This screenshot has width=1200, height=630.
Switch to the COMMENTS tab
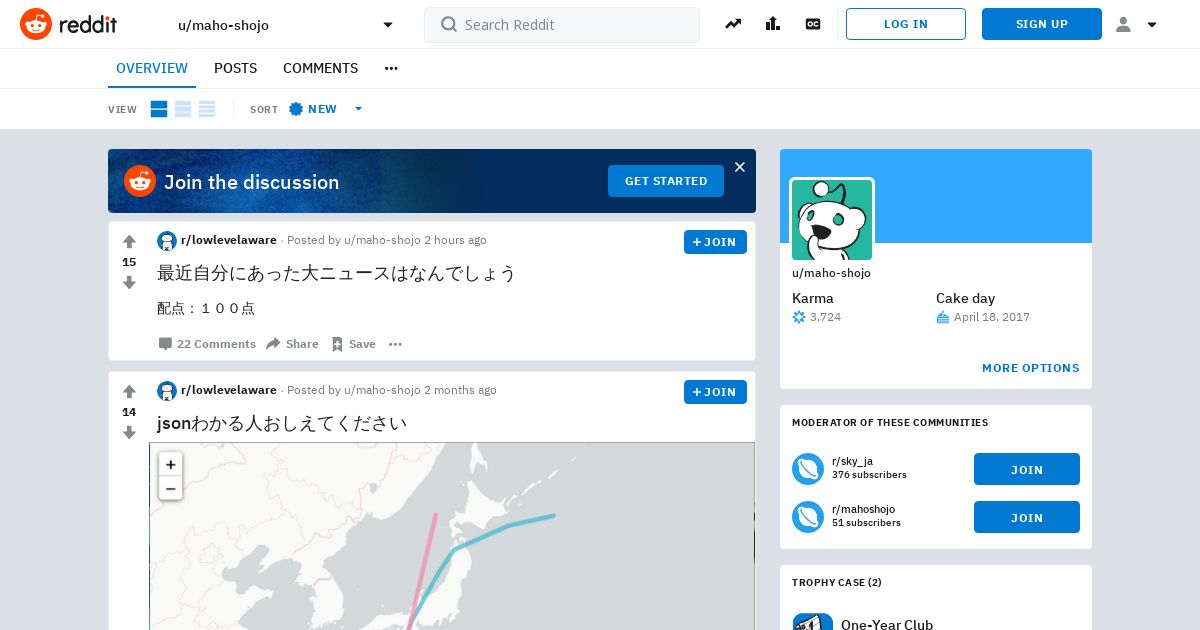(x=321, y=68)
